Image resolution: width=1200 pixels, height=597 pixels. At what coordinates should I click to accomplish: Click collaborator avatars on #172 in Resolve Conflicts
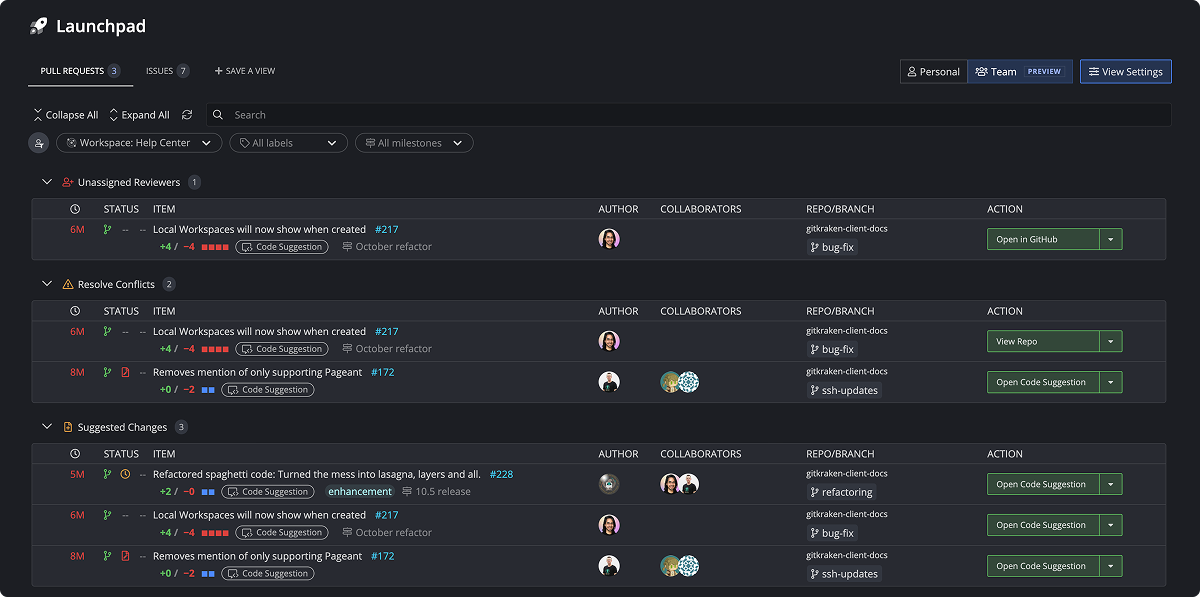(680, 382)
